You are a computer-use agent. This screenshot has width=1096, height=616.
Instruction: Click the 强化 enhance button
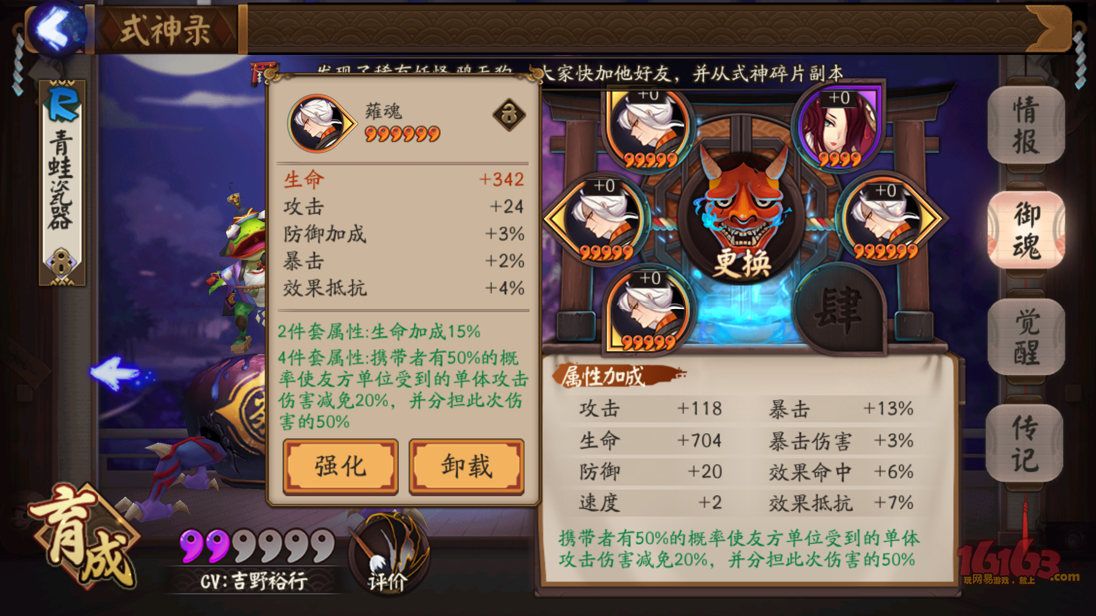coord(340,466)
